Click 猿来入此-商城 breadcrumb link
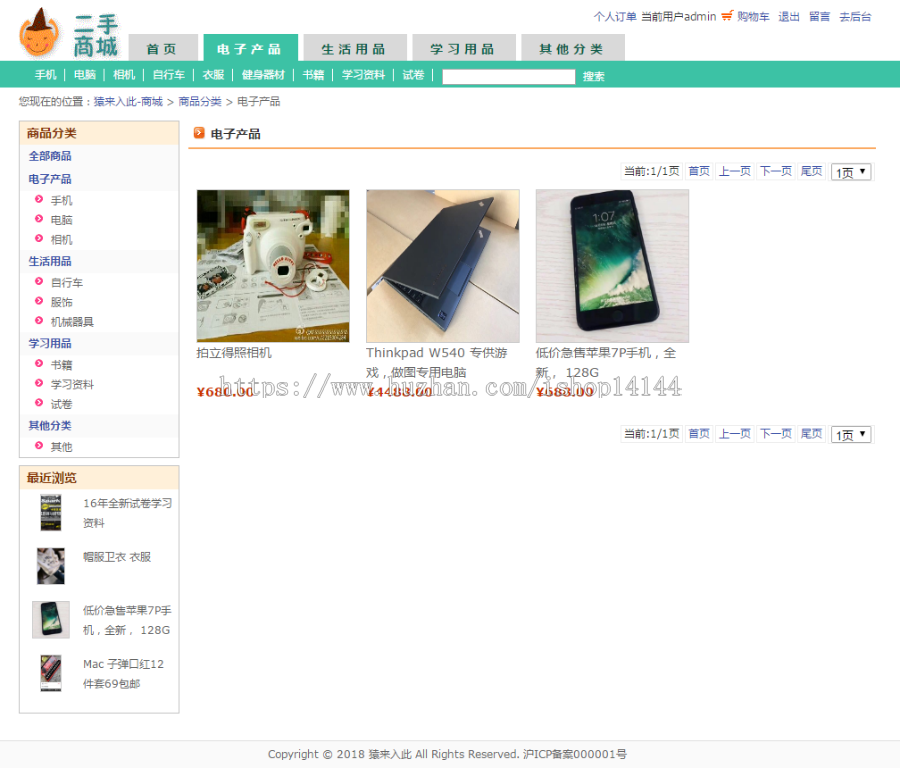This screenshot has width=900, height=768. click(129, 102)
